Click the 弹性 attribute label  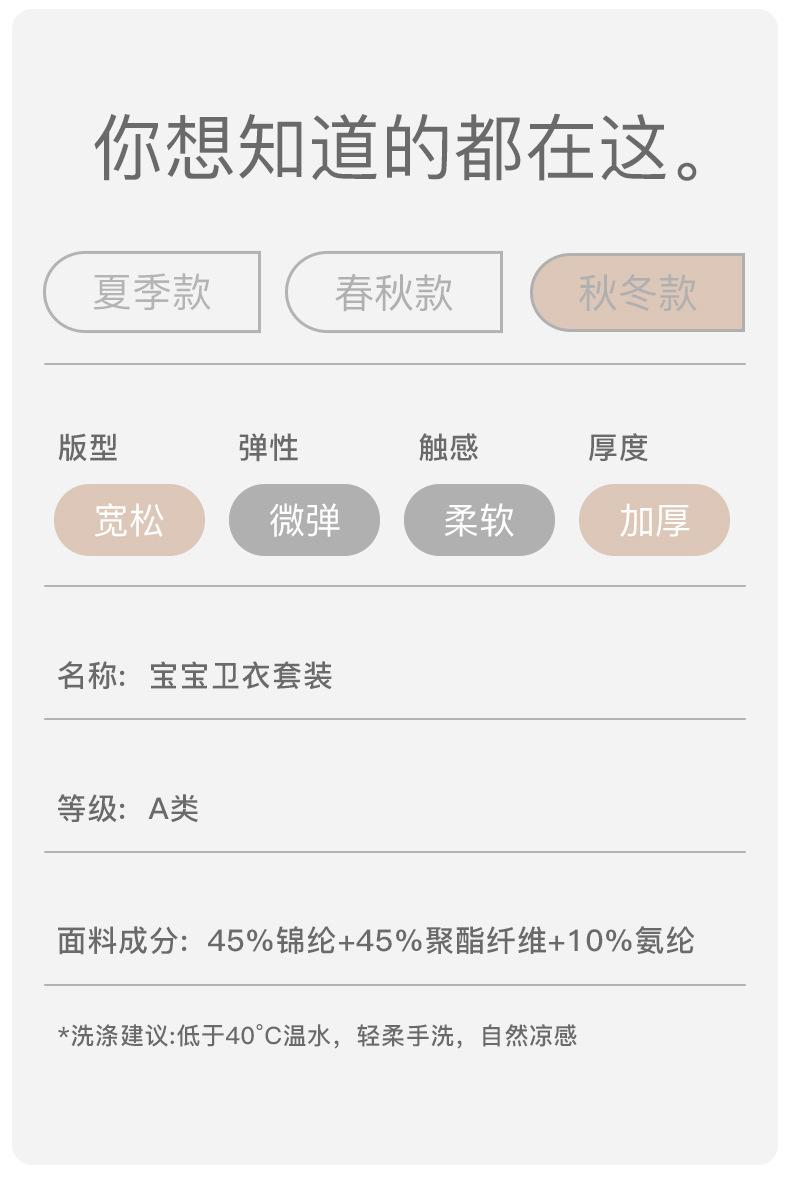pyautogui.click(x=268, y=448)
